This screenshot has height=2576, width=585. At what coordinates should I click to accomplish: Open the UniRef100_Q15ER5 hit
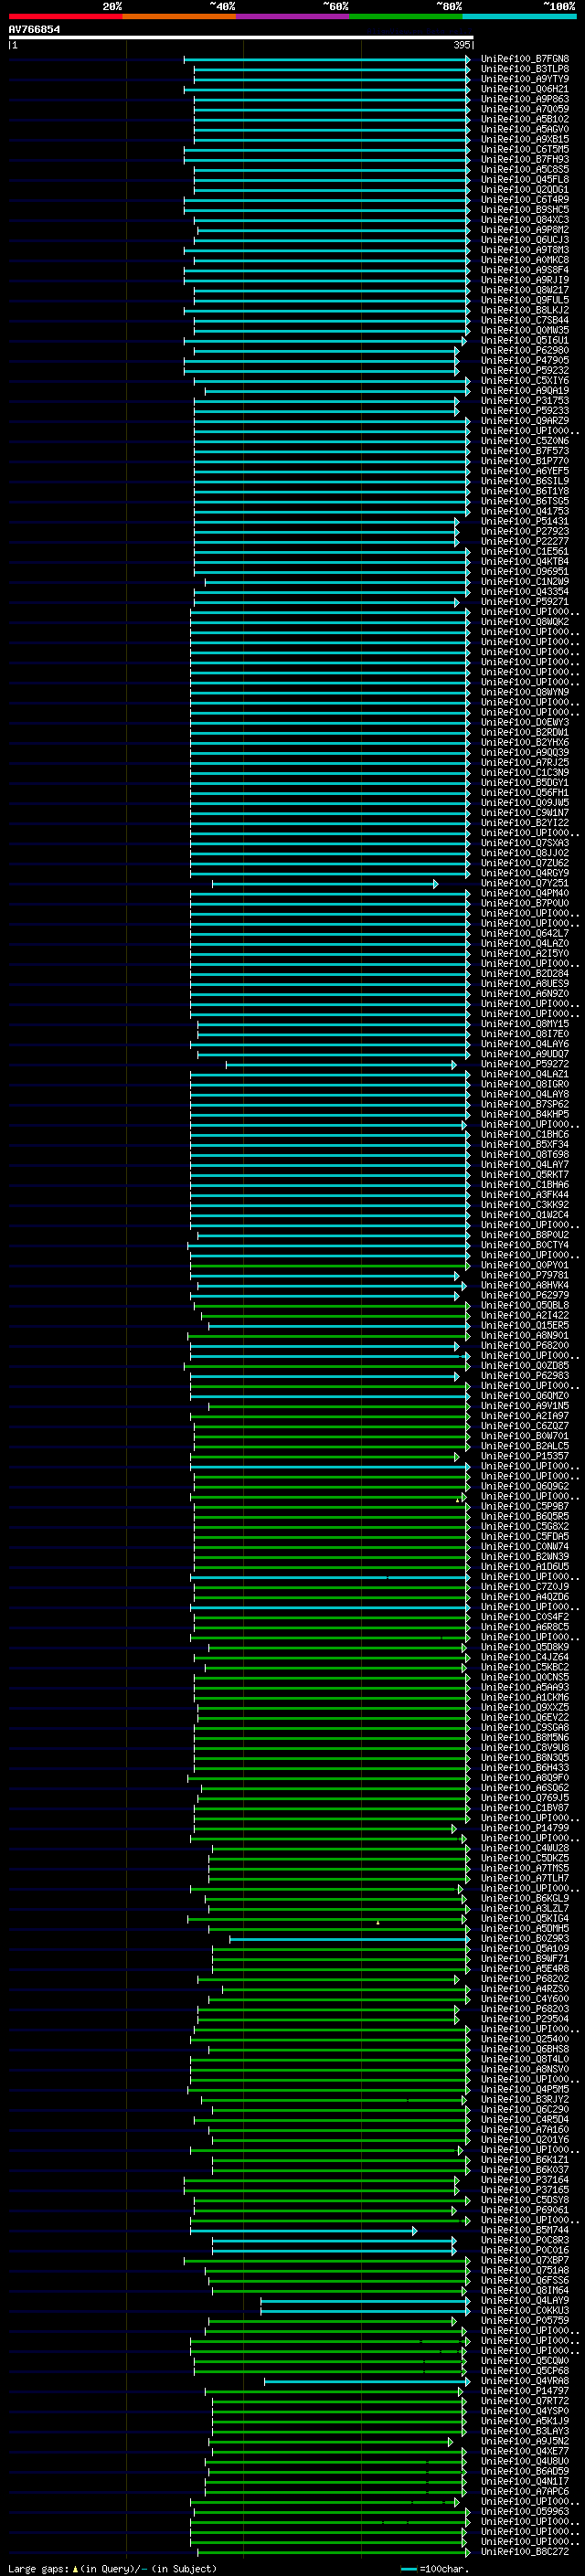click(x=525, y=1325)
